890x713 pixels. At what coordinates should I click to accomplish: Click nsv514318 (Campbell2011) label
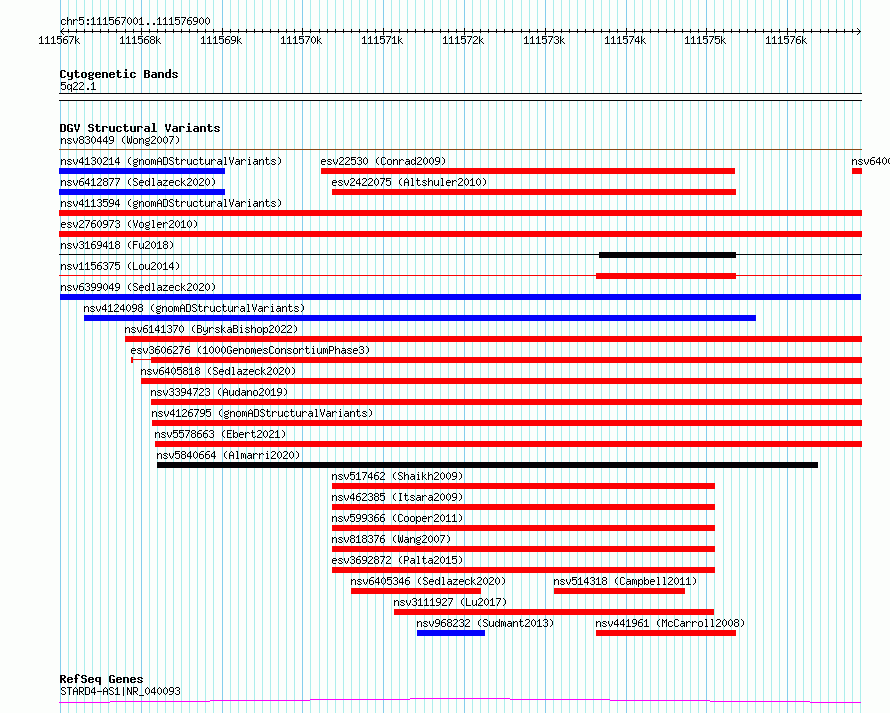pyautogui.click(x=625, y=581)
